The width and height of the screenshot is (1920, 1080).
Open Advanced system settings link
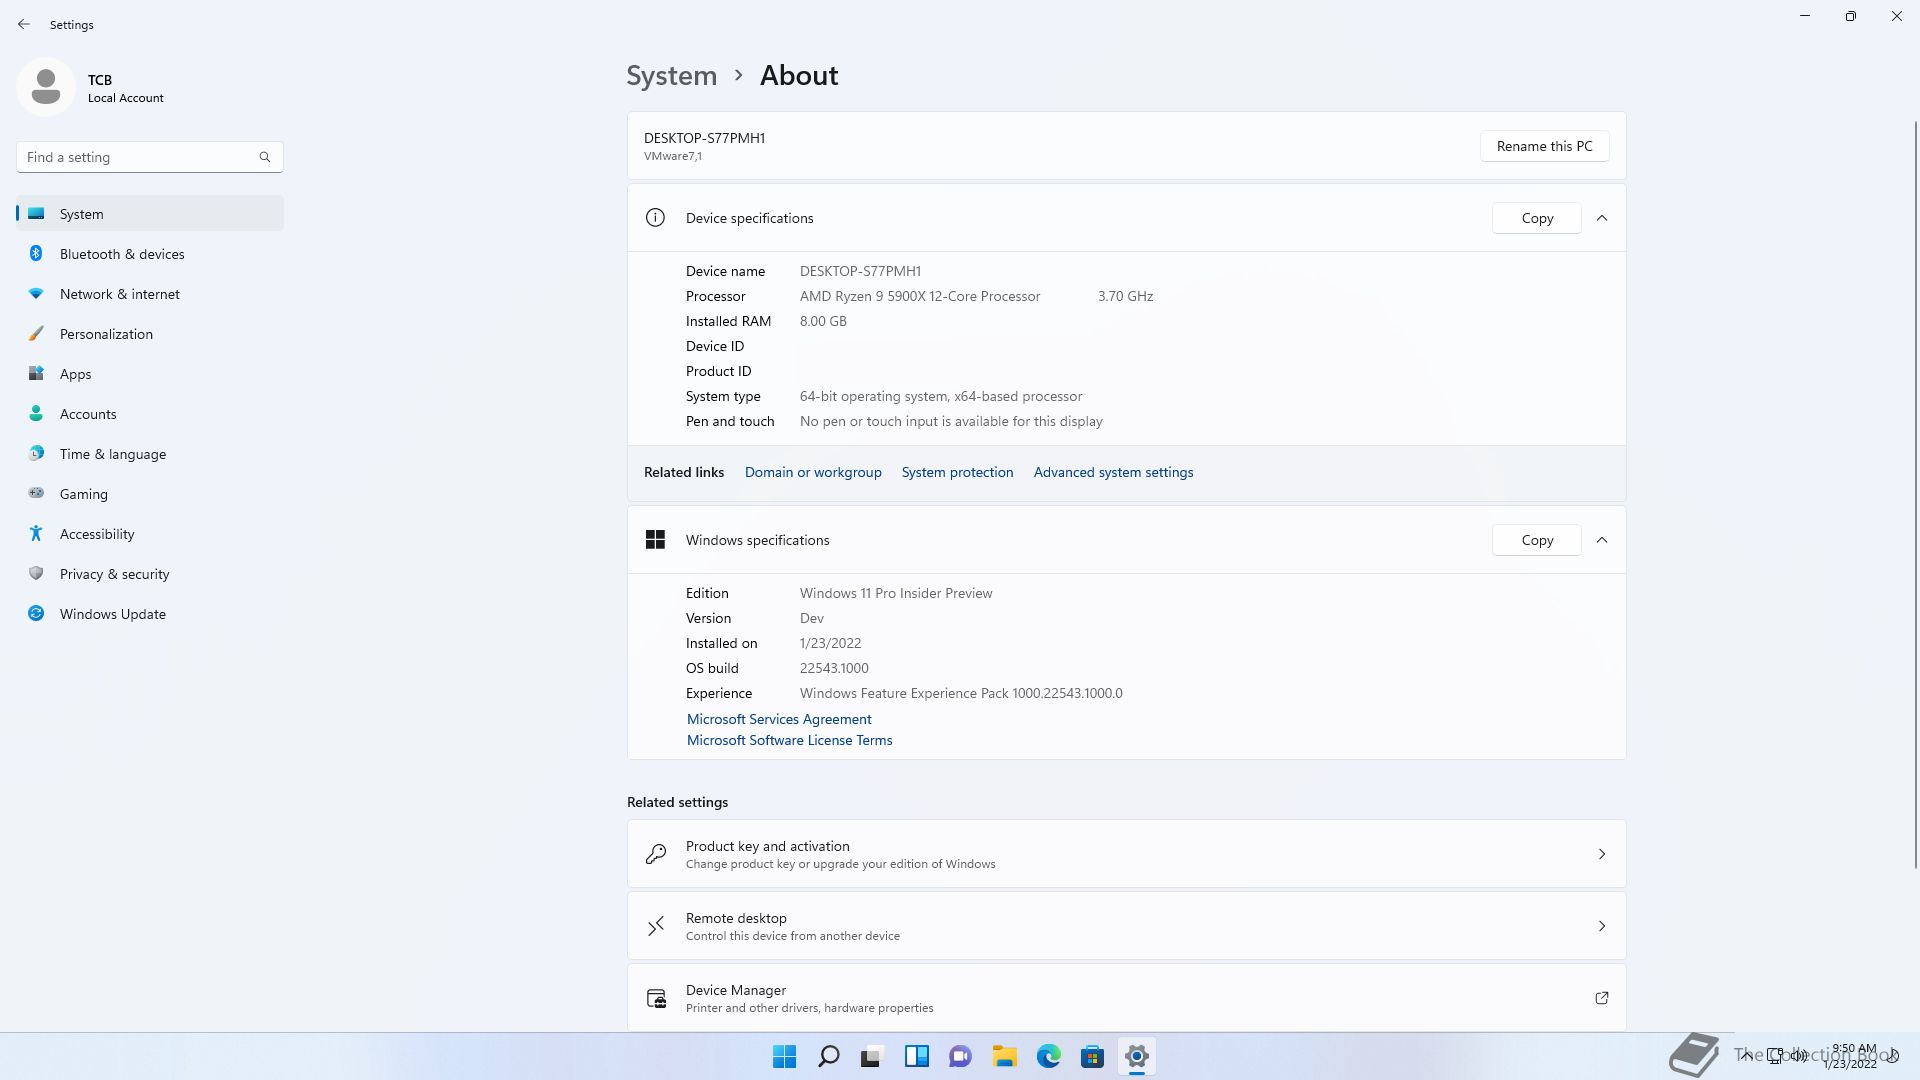pyautogui.click(x=1113, y=473)
